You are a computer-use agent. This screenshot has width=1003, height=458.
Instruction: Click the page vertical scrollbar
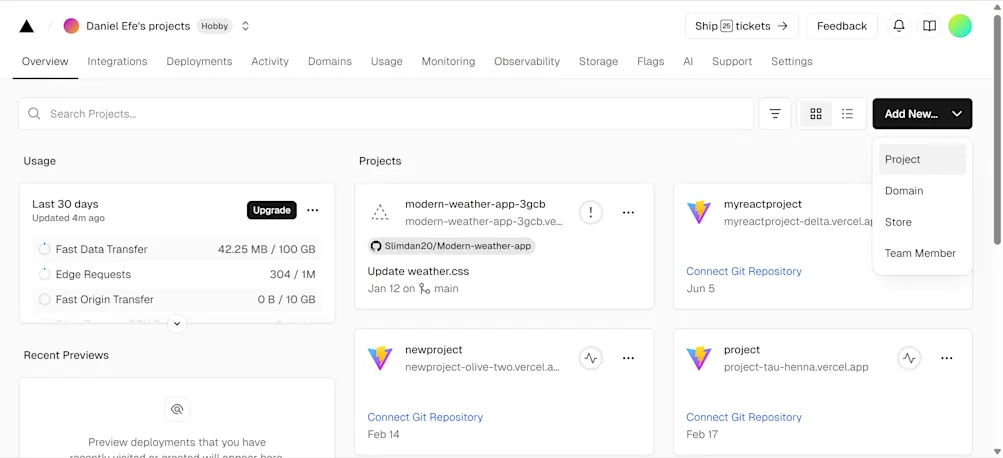[997, 129]
